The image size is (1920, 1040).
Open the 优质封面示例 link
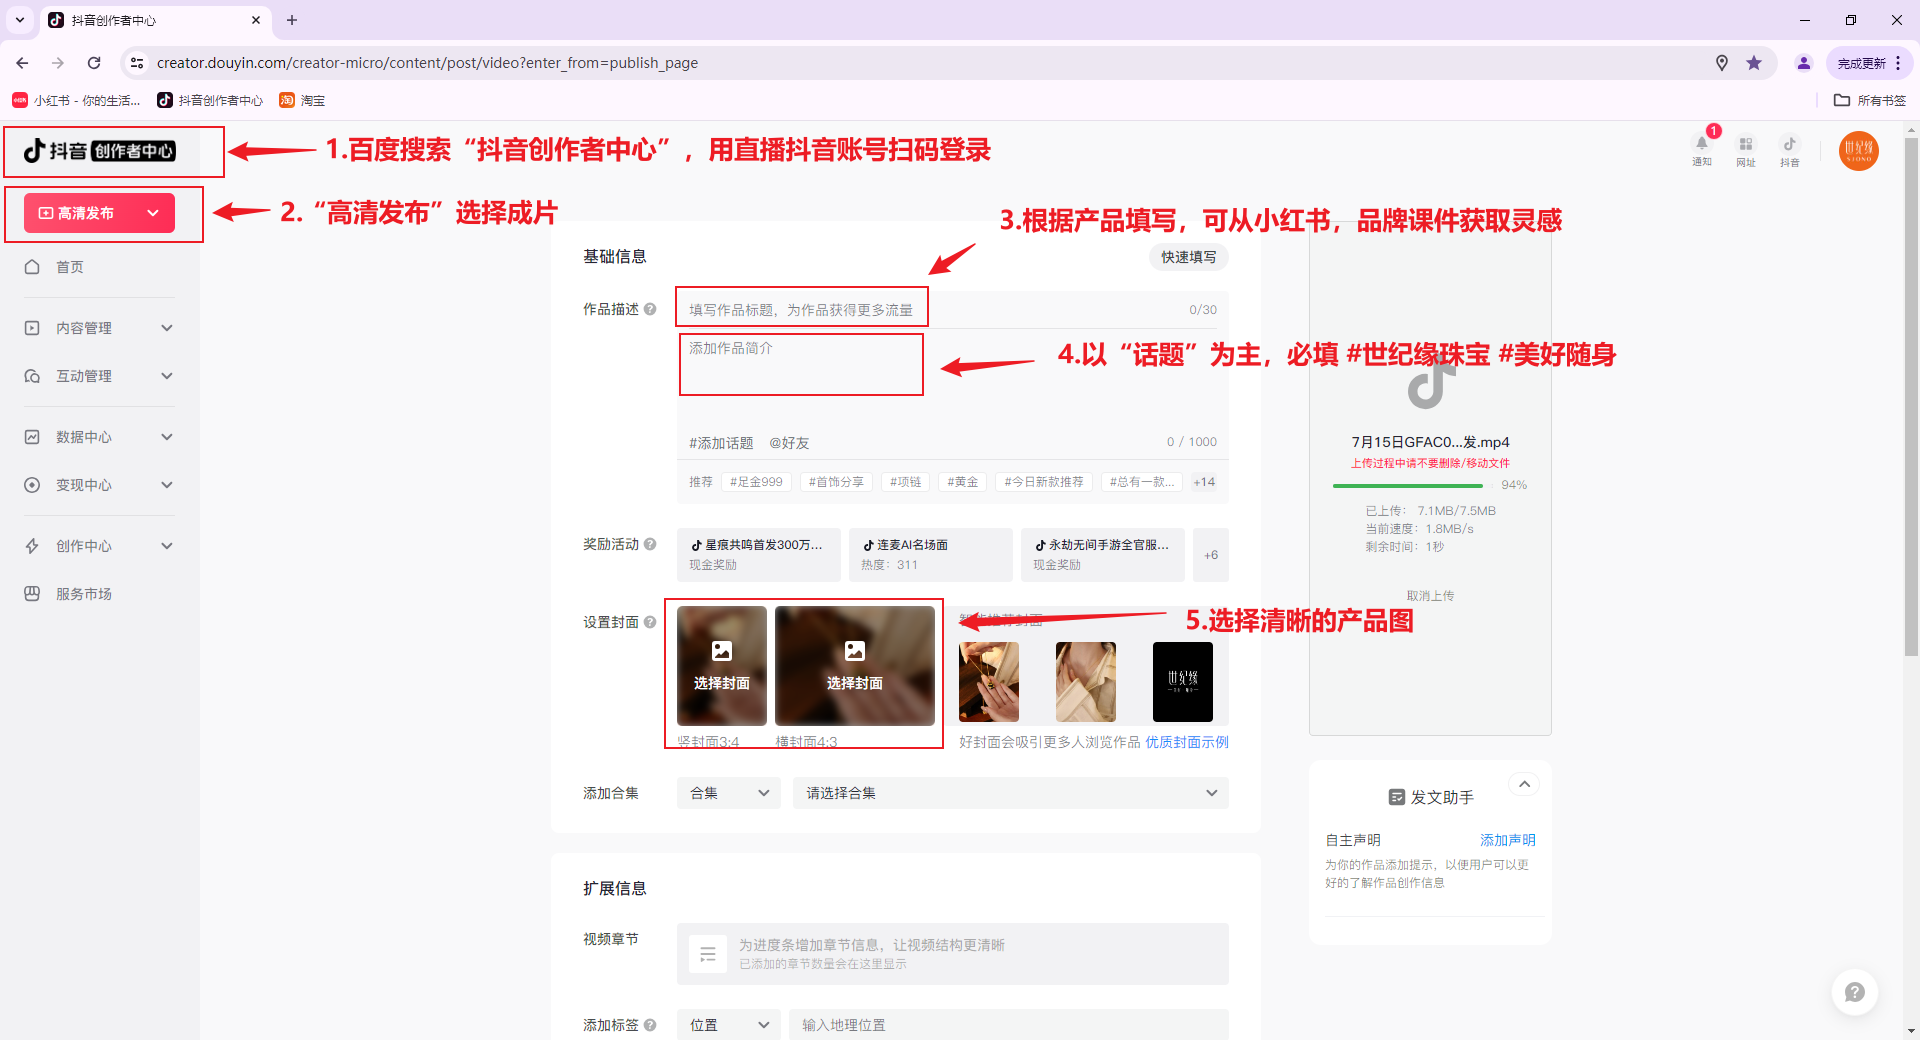point(1186,742)
